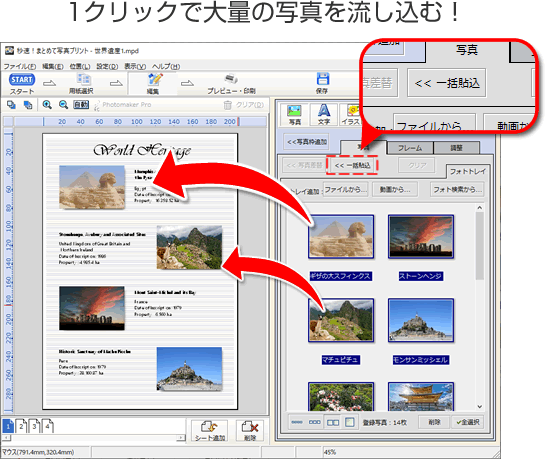Open page 2 sheet tab
This screenshot has height=459, width=545.
pos(21,426)
